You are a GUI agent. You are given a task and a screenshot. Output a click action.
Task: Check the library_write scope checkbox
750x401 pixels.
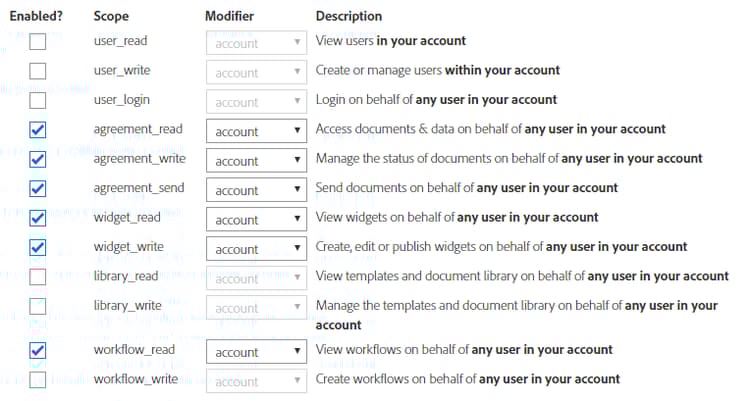pyautogui.click(x=37, y=306)
